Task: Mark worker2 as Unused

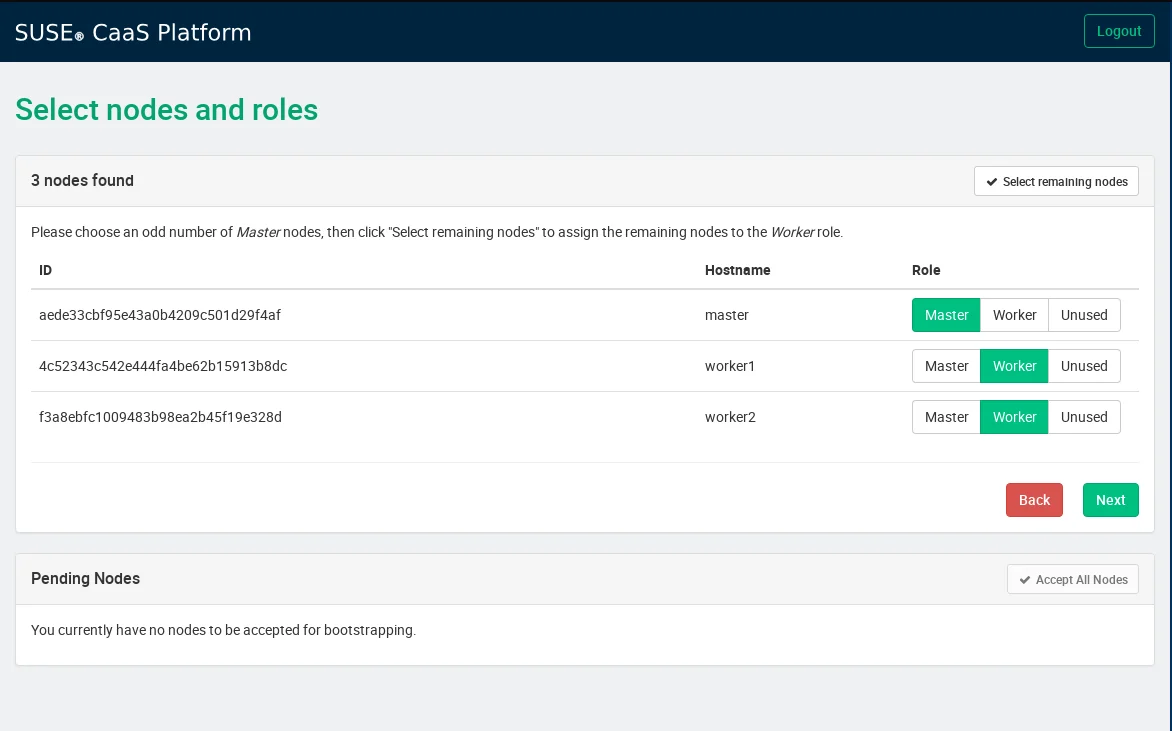Action: click(x=1084, y=417)
